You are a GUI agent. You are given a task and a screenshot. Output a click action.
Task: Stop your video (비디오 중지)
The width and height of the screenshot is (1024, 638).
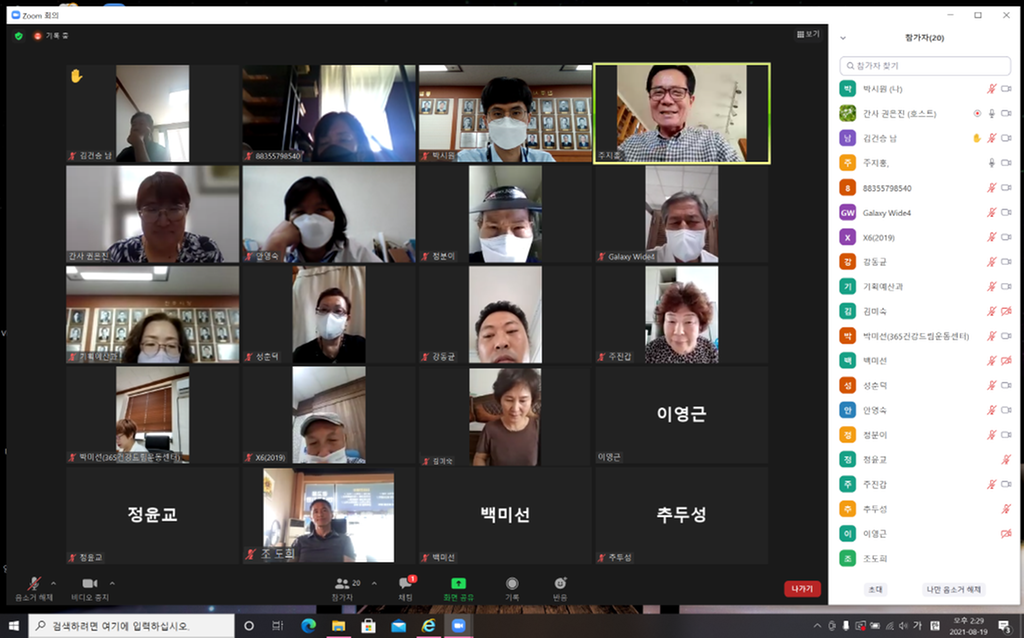coord(89,584)
